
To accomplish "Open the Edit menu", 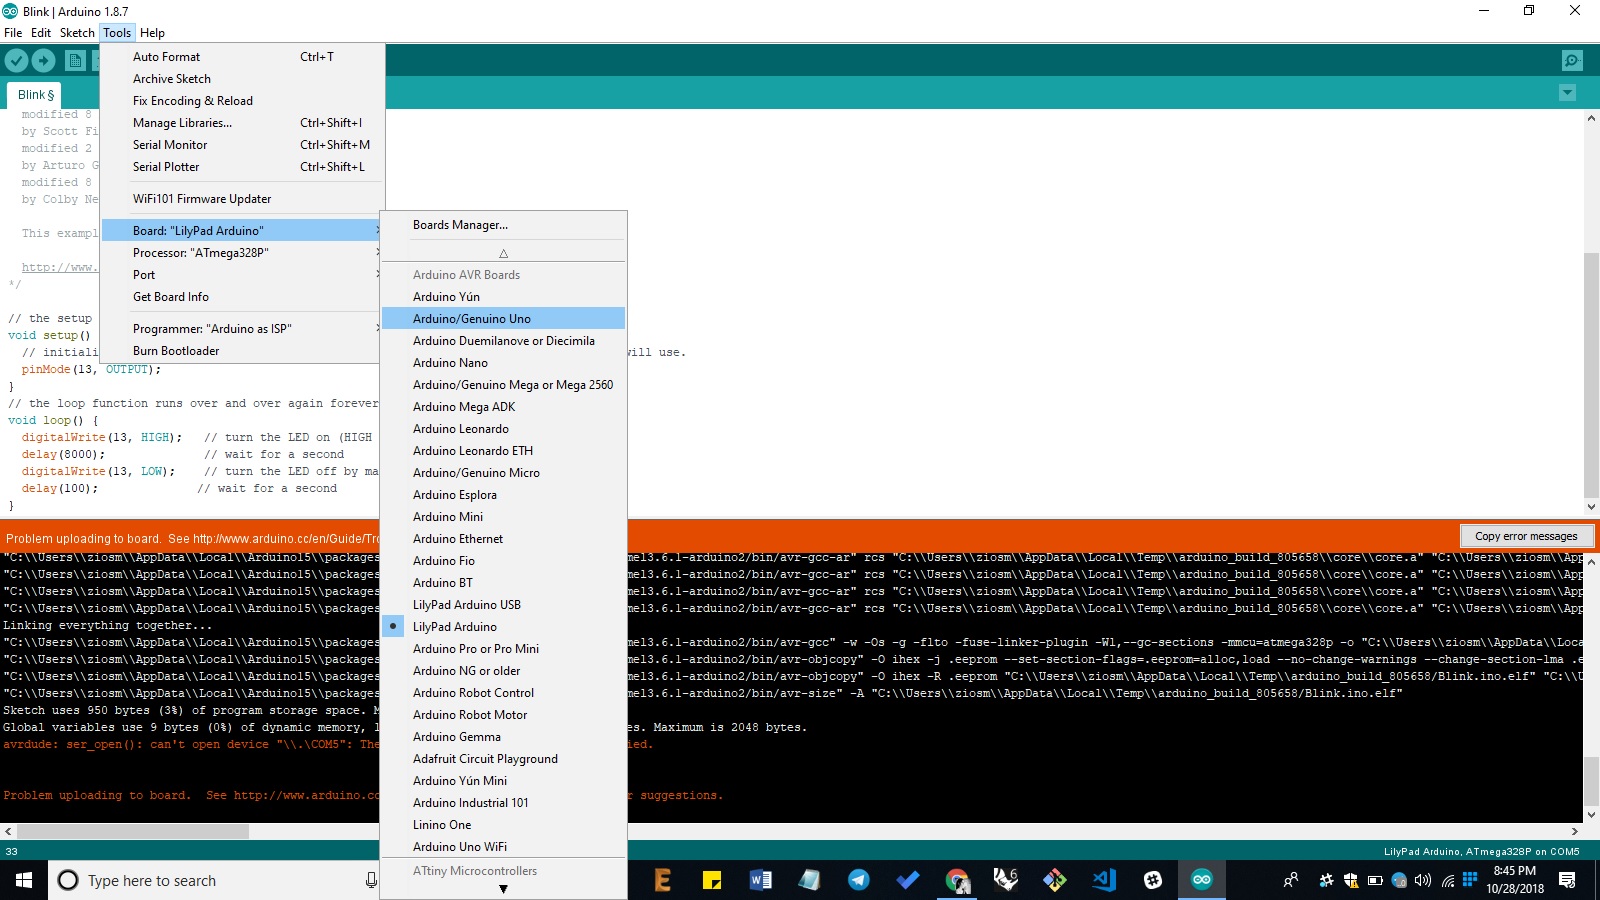I will [x=41, y=33].
